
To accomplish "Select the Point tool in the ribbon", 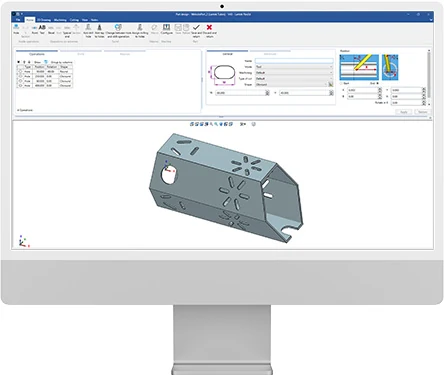I will click(x=34, y=29).
